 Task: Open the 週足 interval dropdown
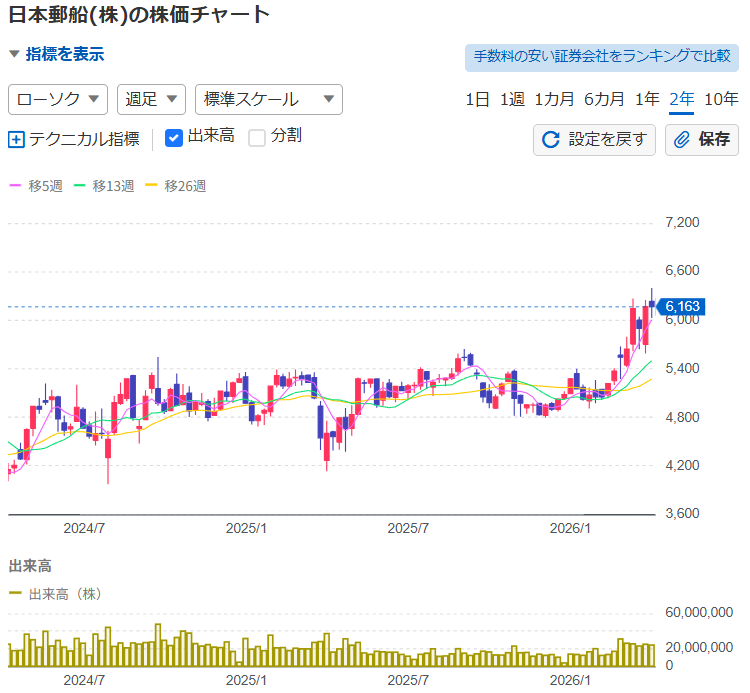tap(151, 99)
